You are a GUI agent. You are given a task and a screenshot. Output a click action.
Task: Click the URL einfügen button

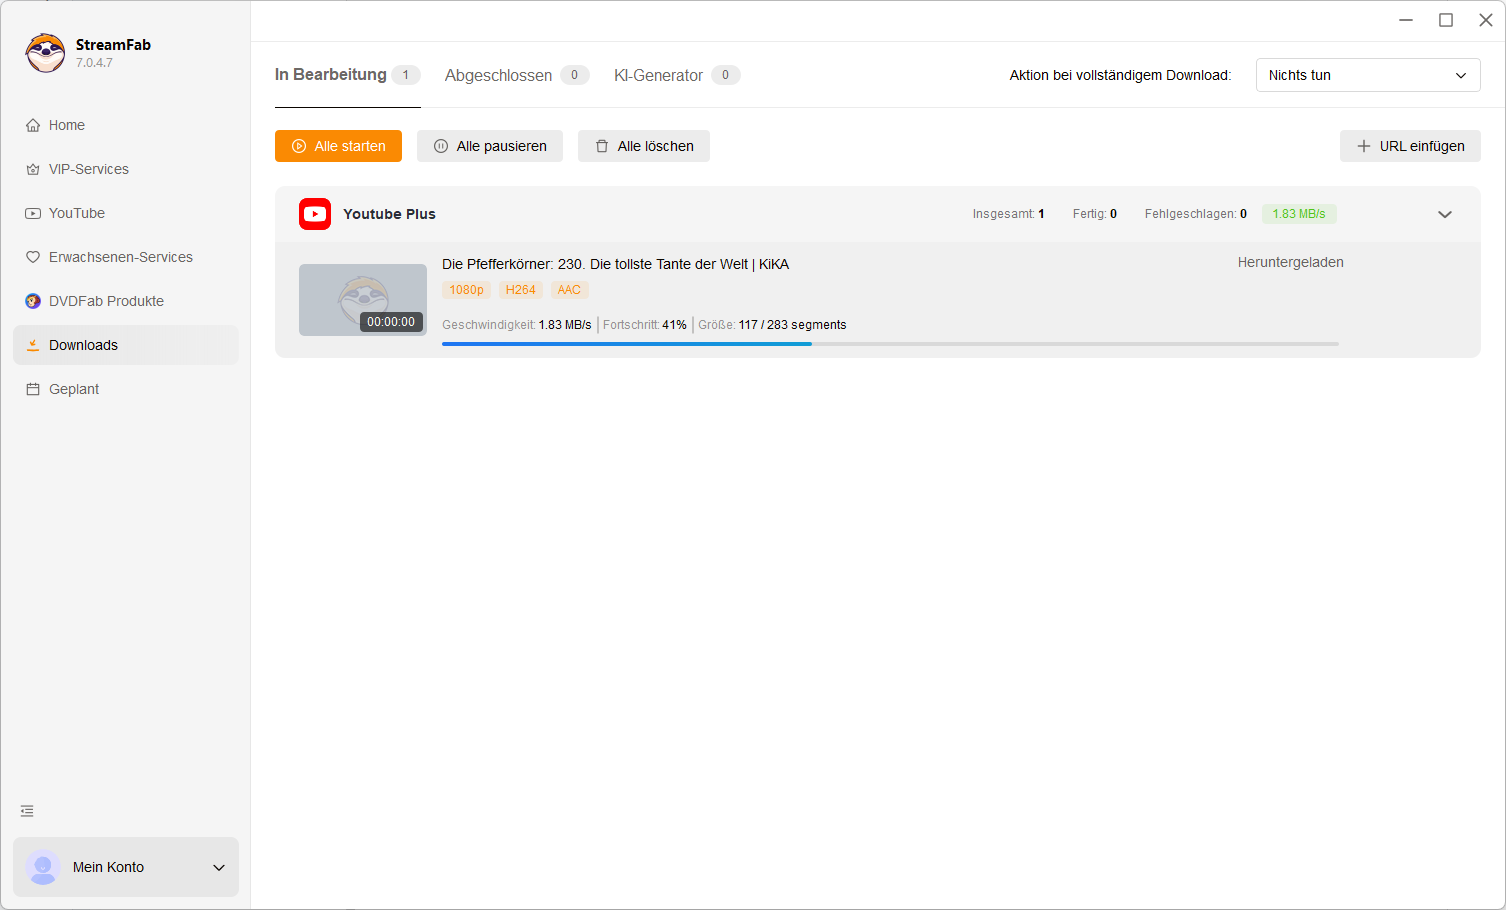[x=1410, y=146]
